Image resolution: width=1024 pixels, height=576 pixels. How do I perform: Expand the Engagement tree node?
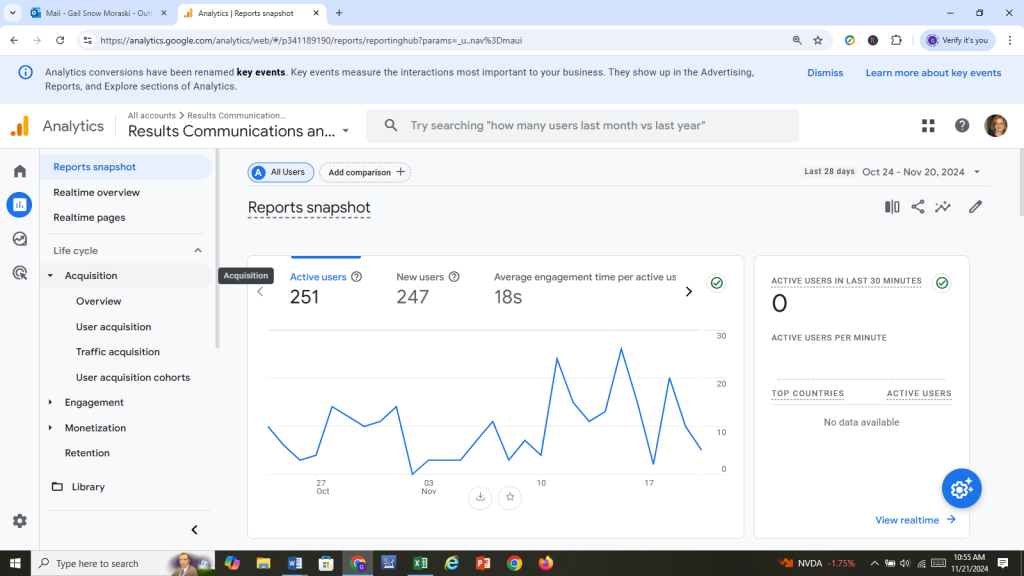[x=50, y=402]
